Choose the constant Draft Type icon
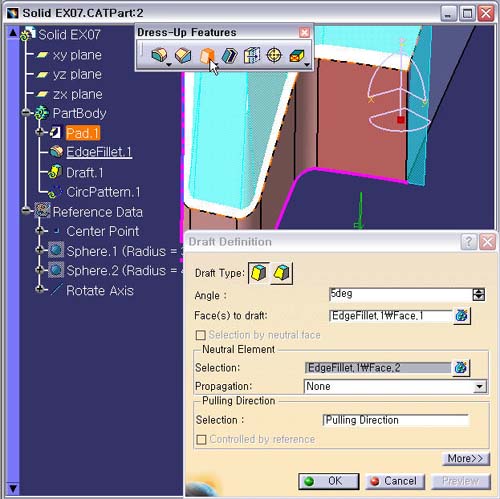Image resolution: width=500 pixels, height=499 pixels. pyautogui.click(x=259, y=273)
